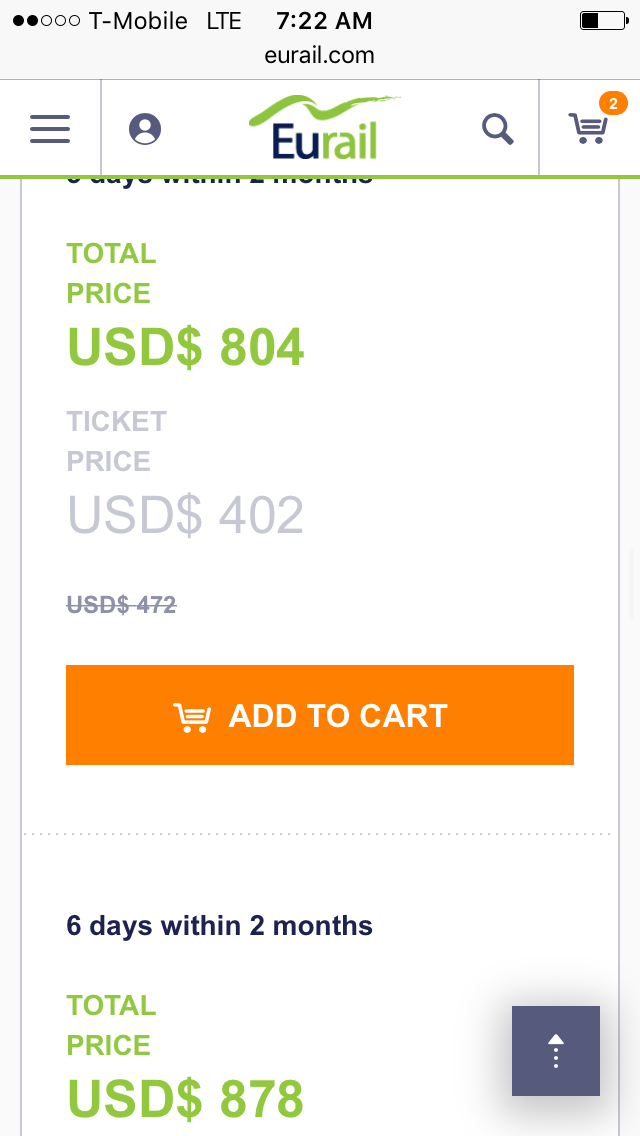Open the hamburger navigation menu
This screenshot has height=1136, width=640.
pyautogui.click(x=50, y=129)
